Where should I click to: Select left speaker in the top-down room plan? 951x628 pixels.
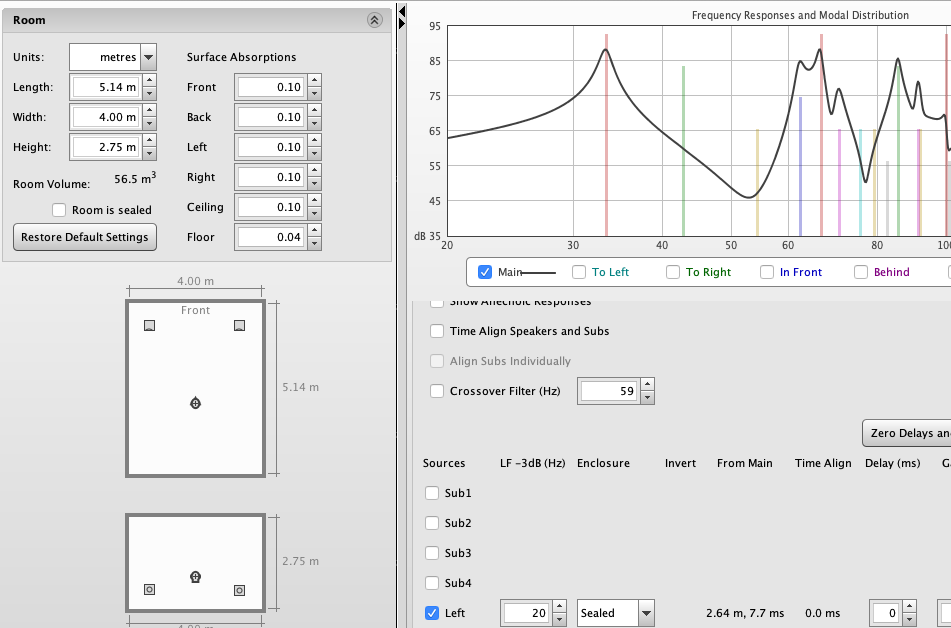tap(149, 326)
